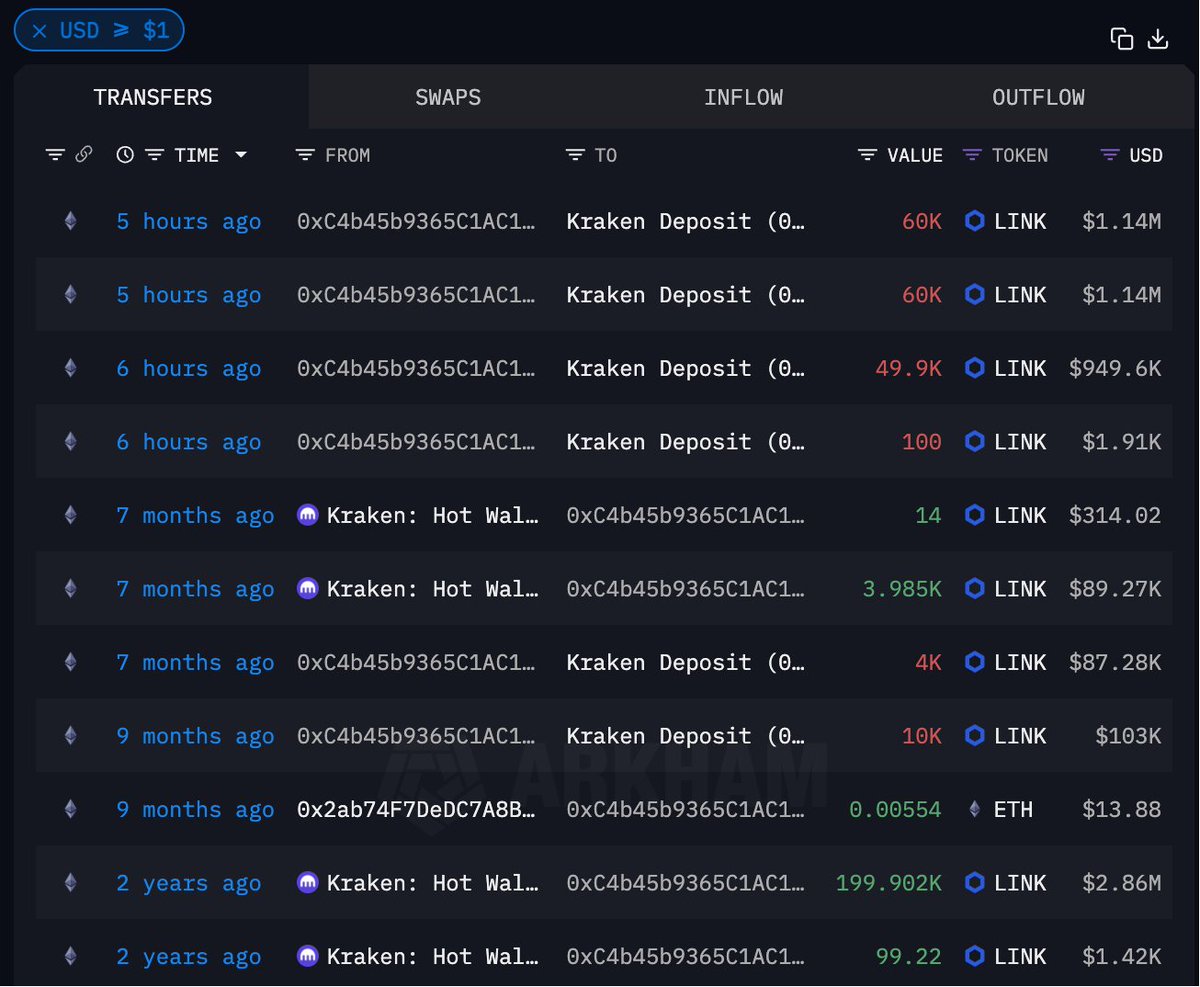The width and height of the screenshot is (1200, 987).
Task: Click the $87.28K USD amount
Action: 1115,662
